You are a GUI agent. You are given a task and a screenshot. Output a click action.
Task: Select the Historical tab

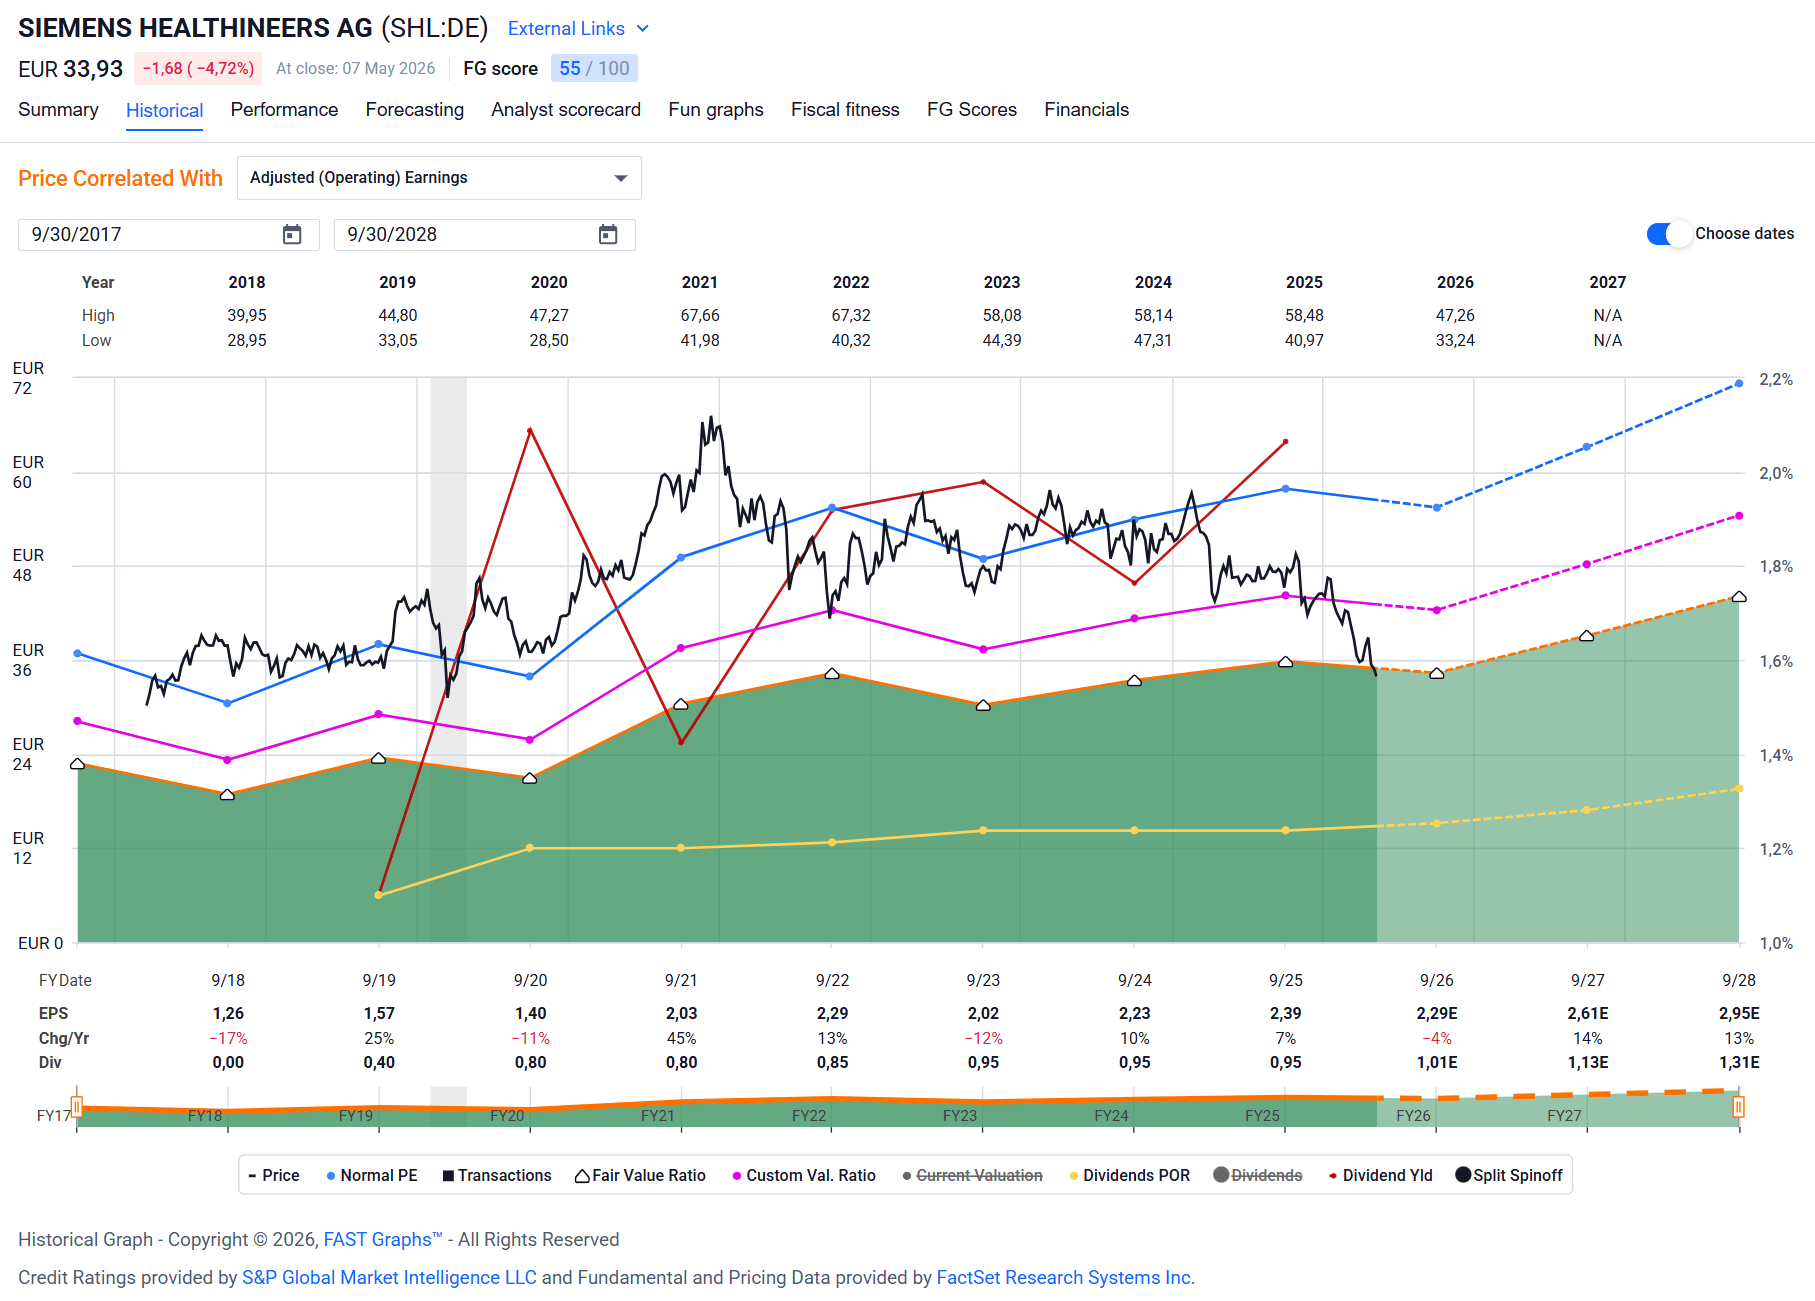click(x=165, y=110)
